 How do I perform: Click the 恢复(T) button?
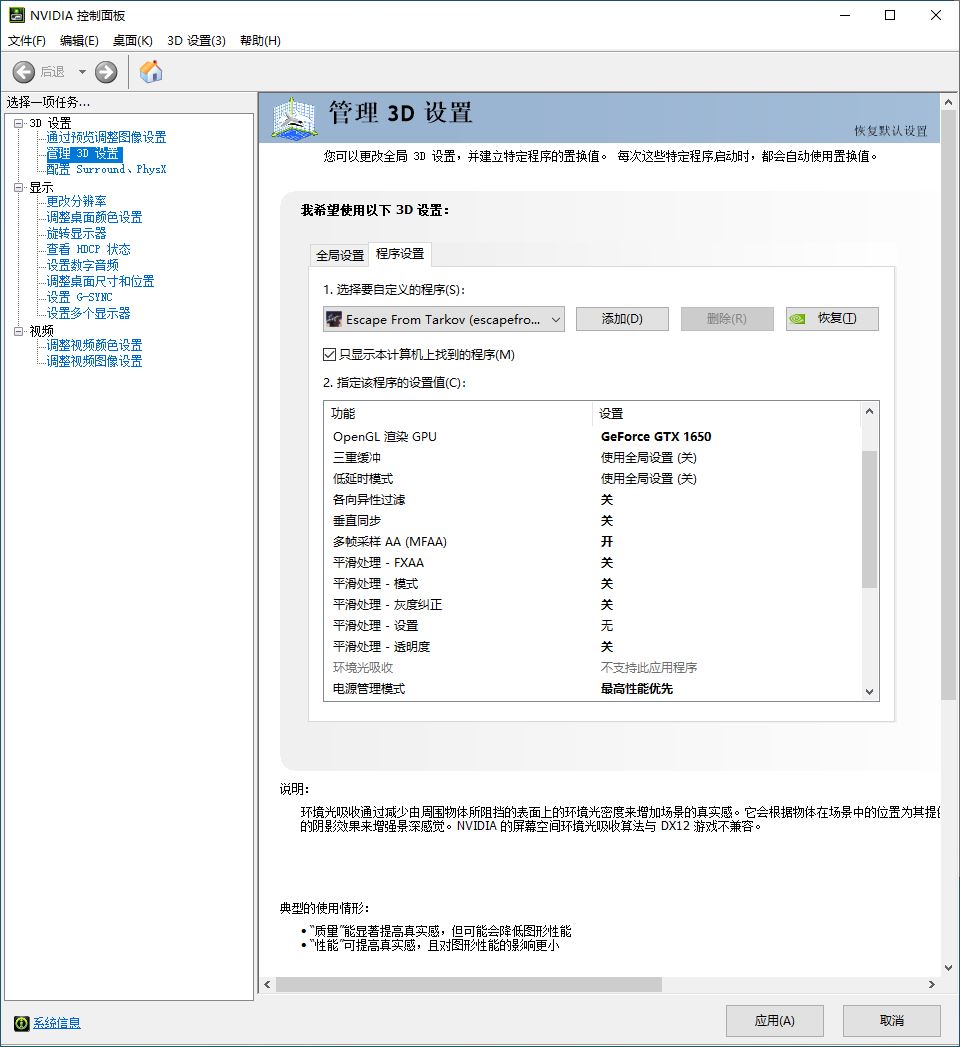(832, 319)
